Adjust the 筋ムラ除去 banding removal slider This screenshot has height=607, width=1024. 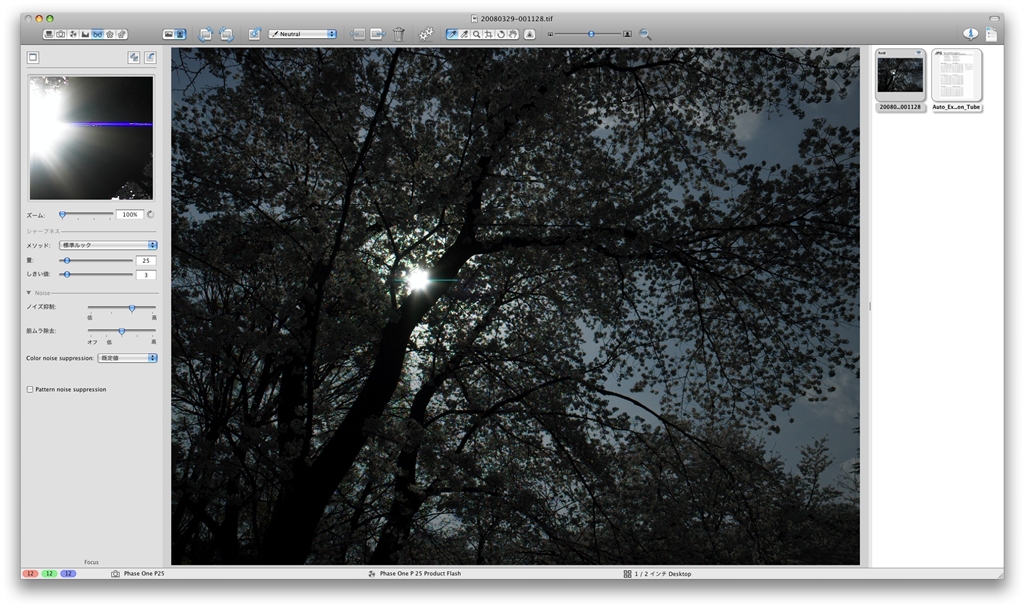coord(121,332)
